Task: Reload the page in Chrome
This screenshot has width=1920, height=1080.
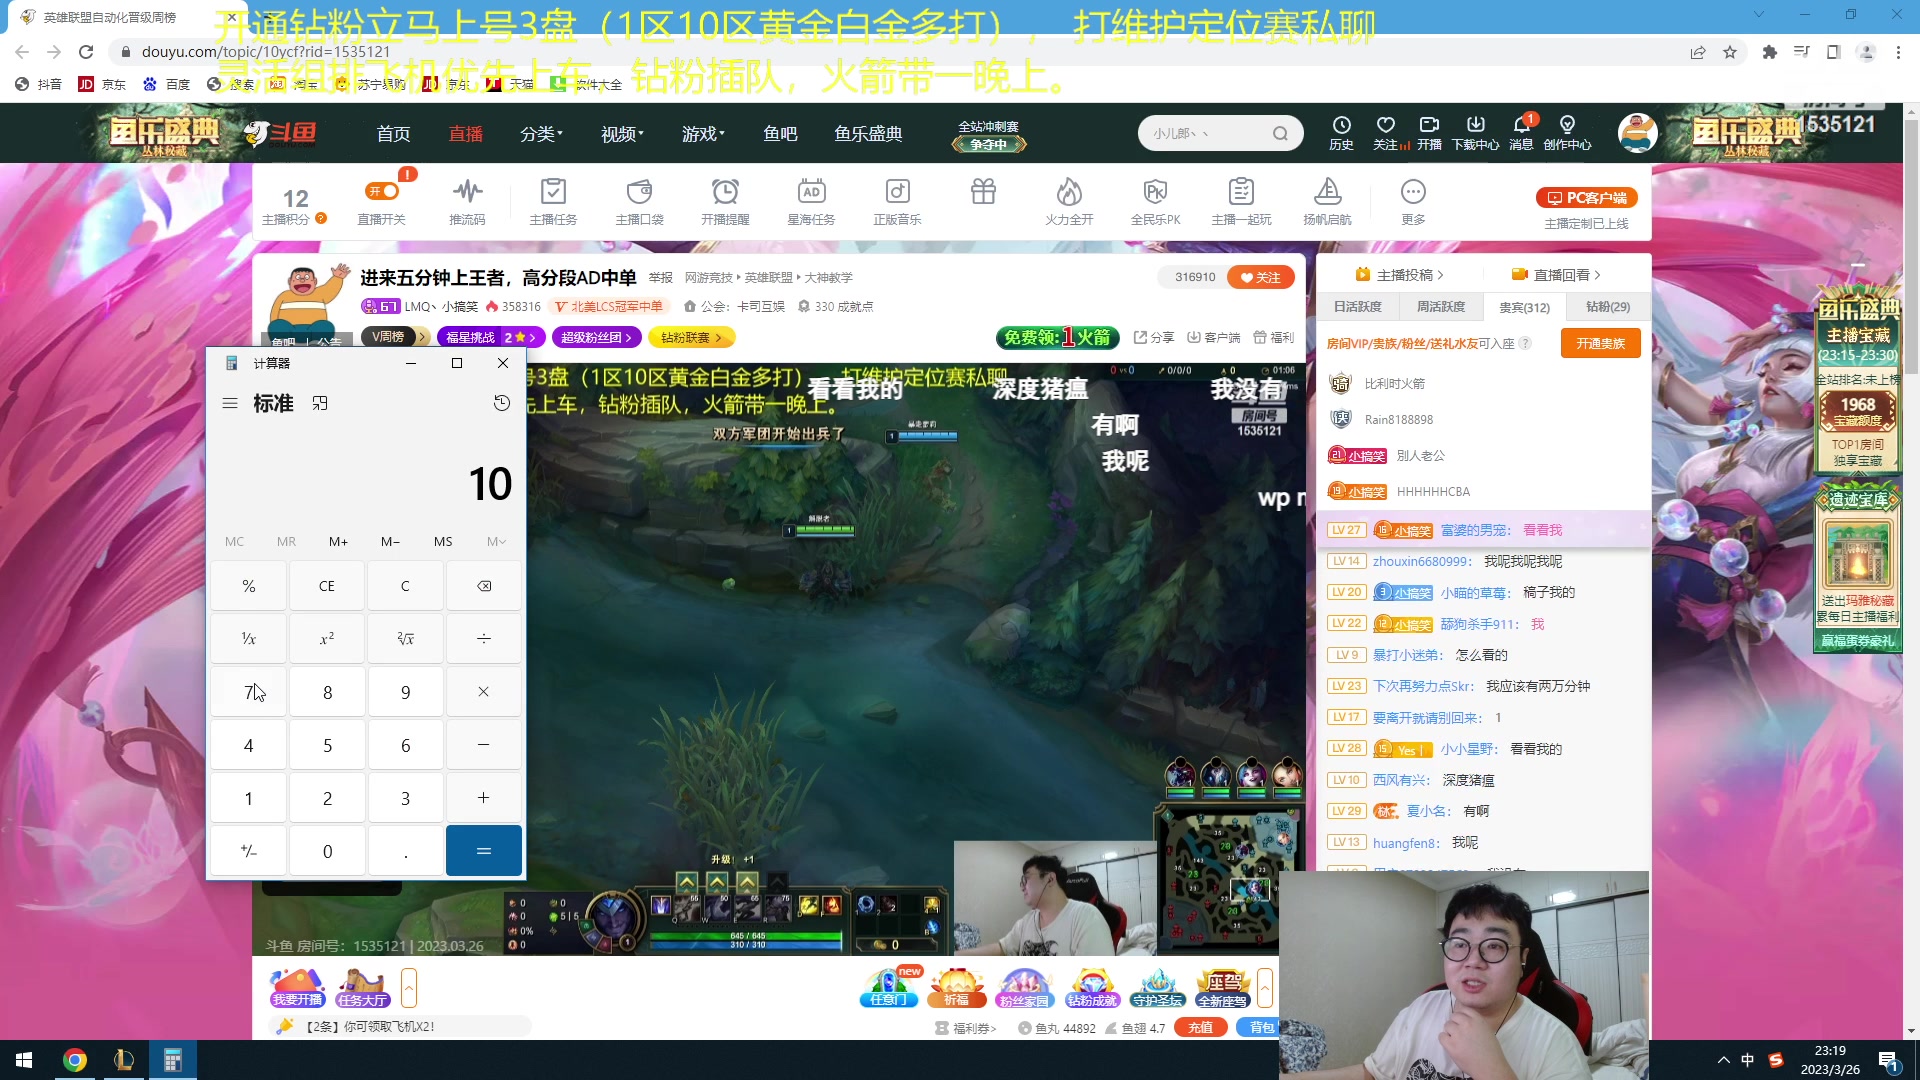Action: pos(86,52)
